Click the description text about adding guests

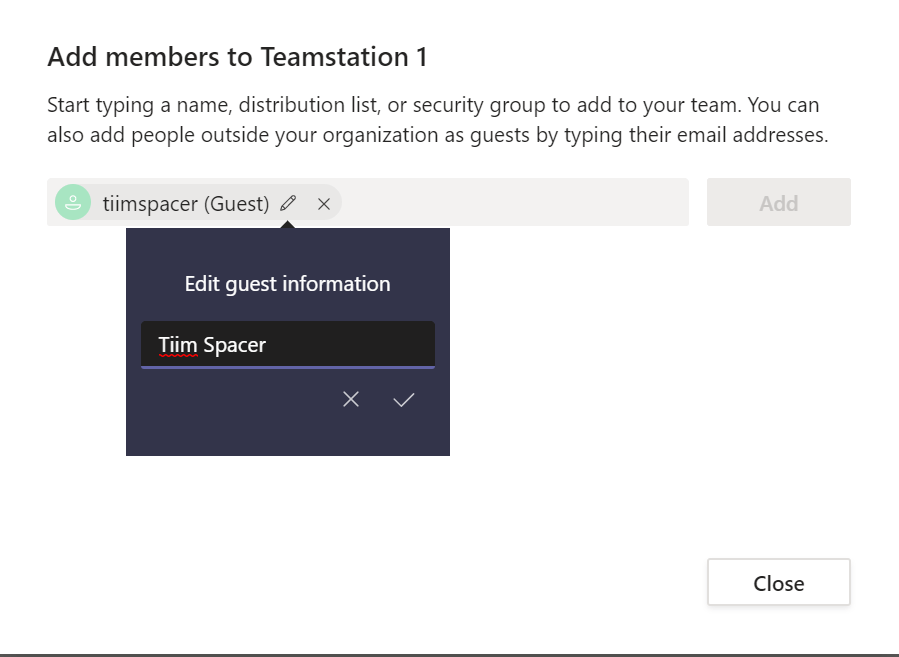pyautogui.click(x=437, y=120)
